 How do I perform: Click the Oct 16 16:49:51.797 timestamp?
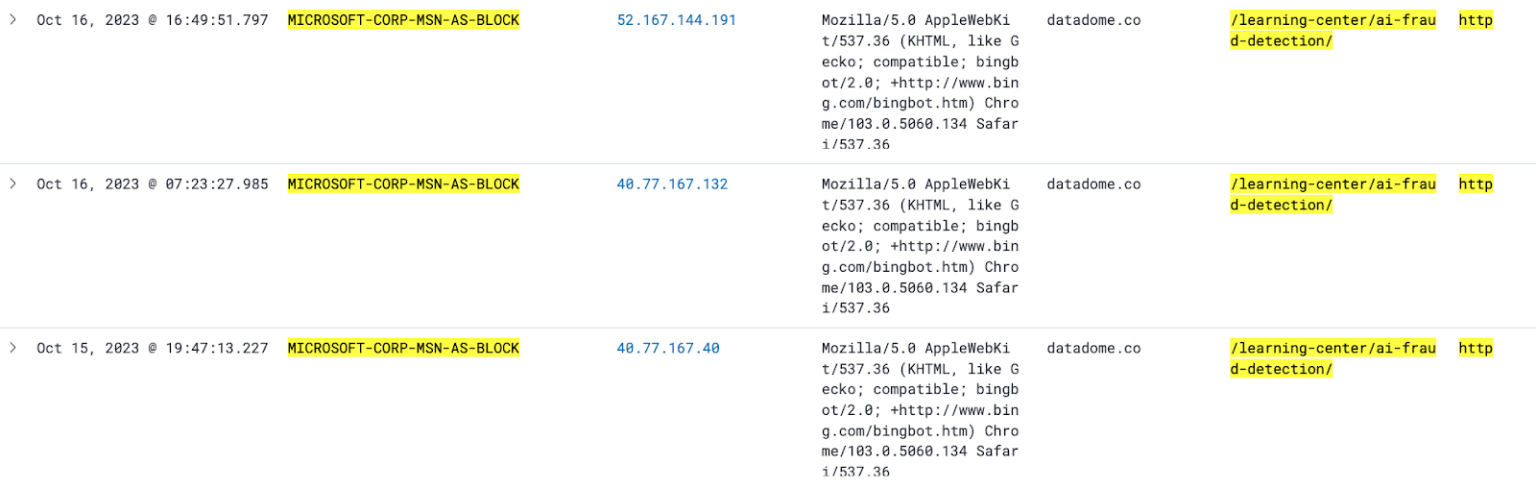[152, 20]
